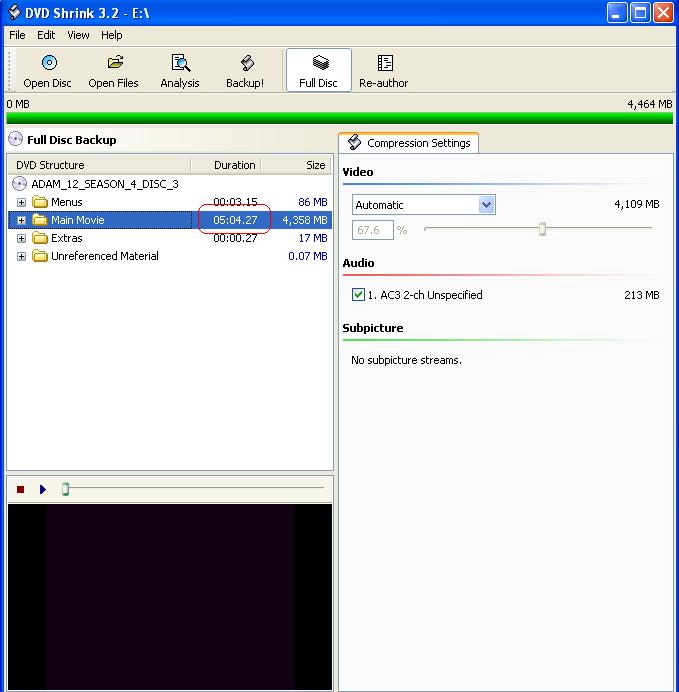This screenshot has height=692, width=679.
Task: Click the video compression ratio slider handle
Action: pyautogui.click(x=542, y=229)
